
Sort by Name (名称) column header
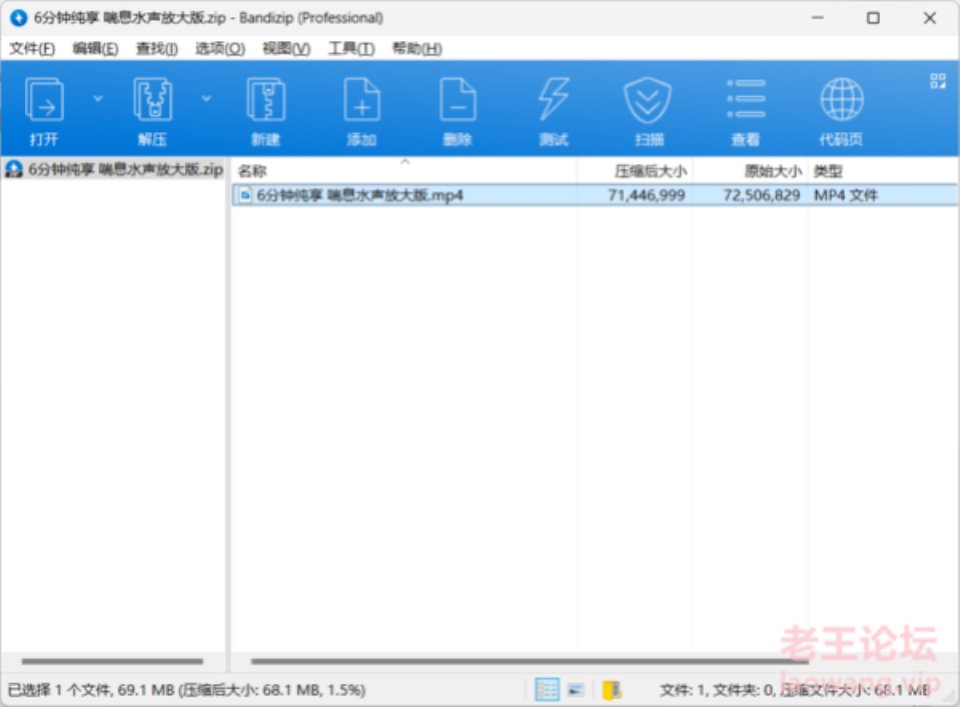pyautogui.click(x=252, y=171)
